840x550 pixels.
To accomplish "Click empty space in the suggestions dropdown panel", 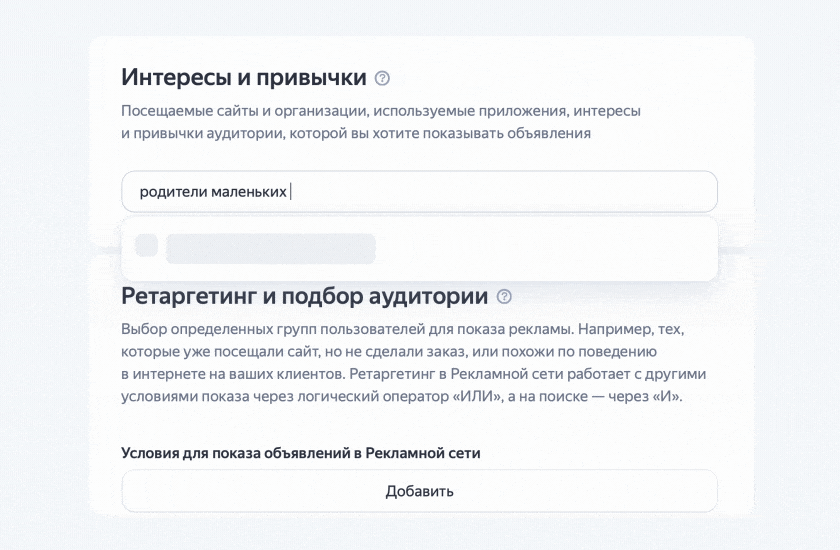I will click(x=550, y=248).
